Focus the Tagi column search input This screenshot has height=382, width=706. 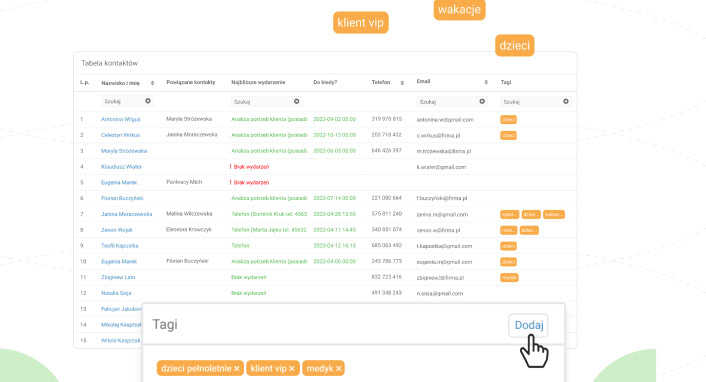pyautogui.click(x=531, y=101)
